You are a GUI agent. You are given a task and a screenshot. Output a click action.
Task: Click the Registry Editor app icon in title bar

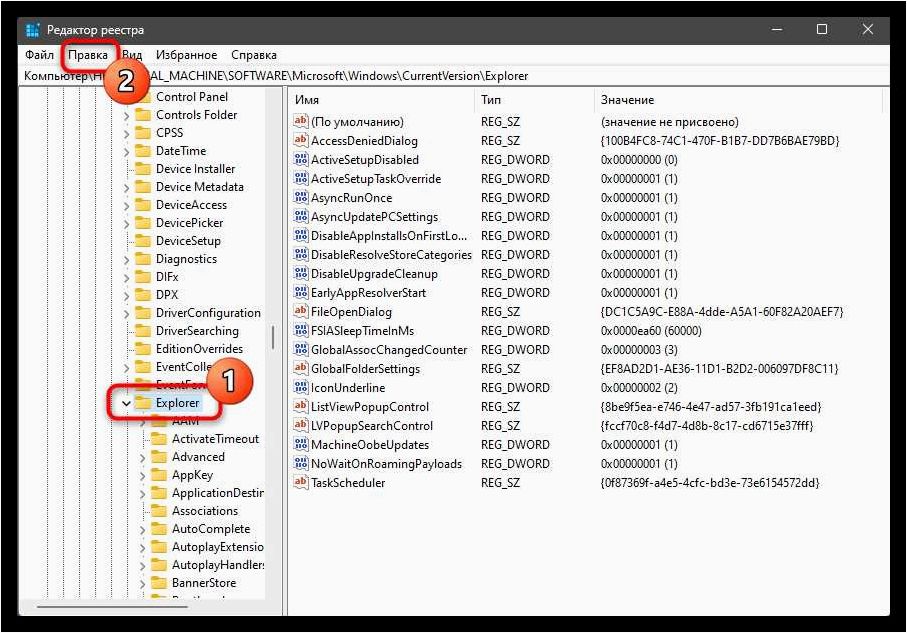pos(34,30)
